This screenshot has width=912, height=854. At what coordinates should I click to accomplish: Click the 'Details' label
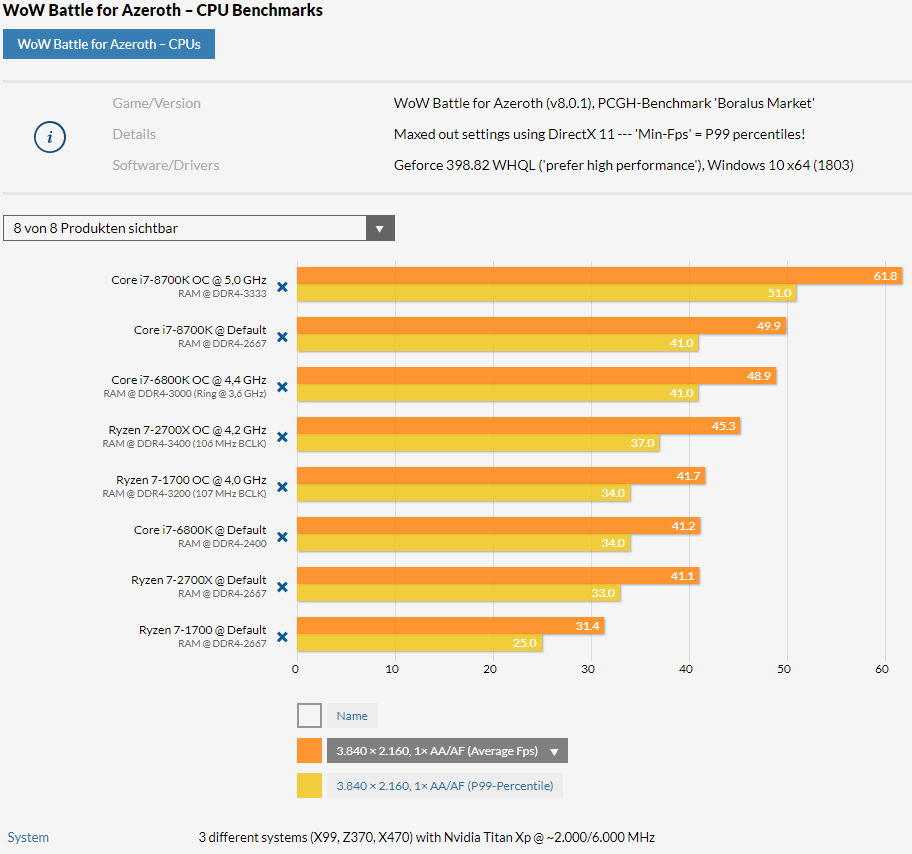[x=134, y=134]
